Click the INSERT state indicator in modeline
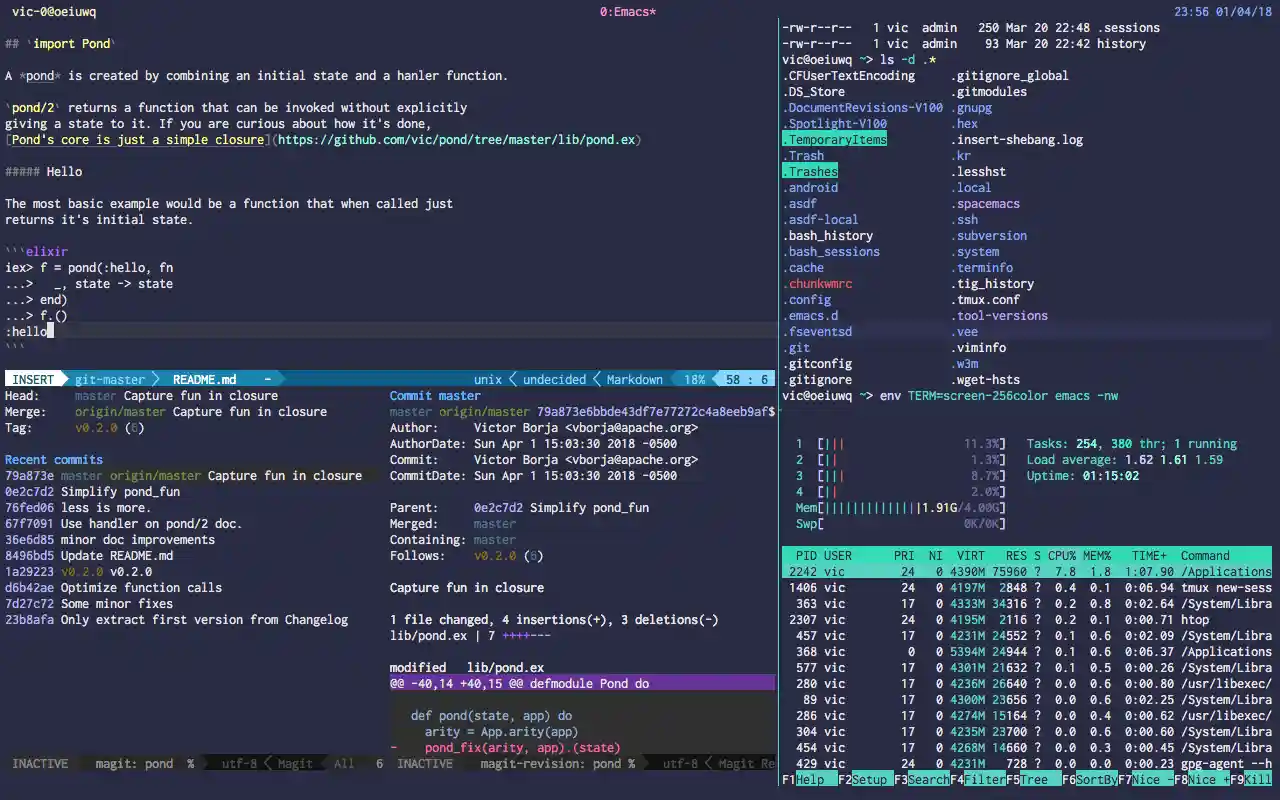Image resolution: width=1280 pixels, height=800 pixels. [x=34, y=379]
